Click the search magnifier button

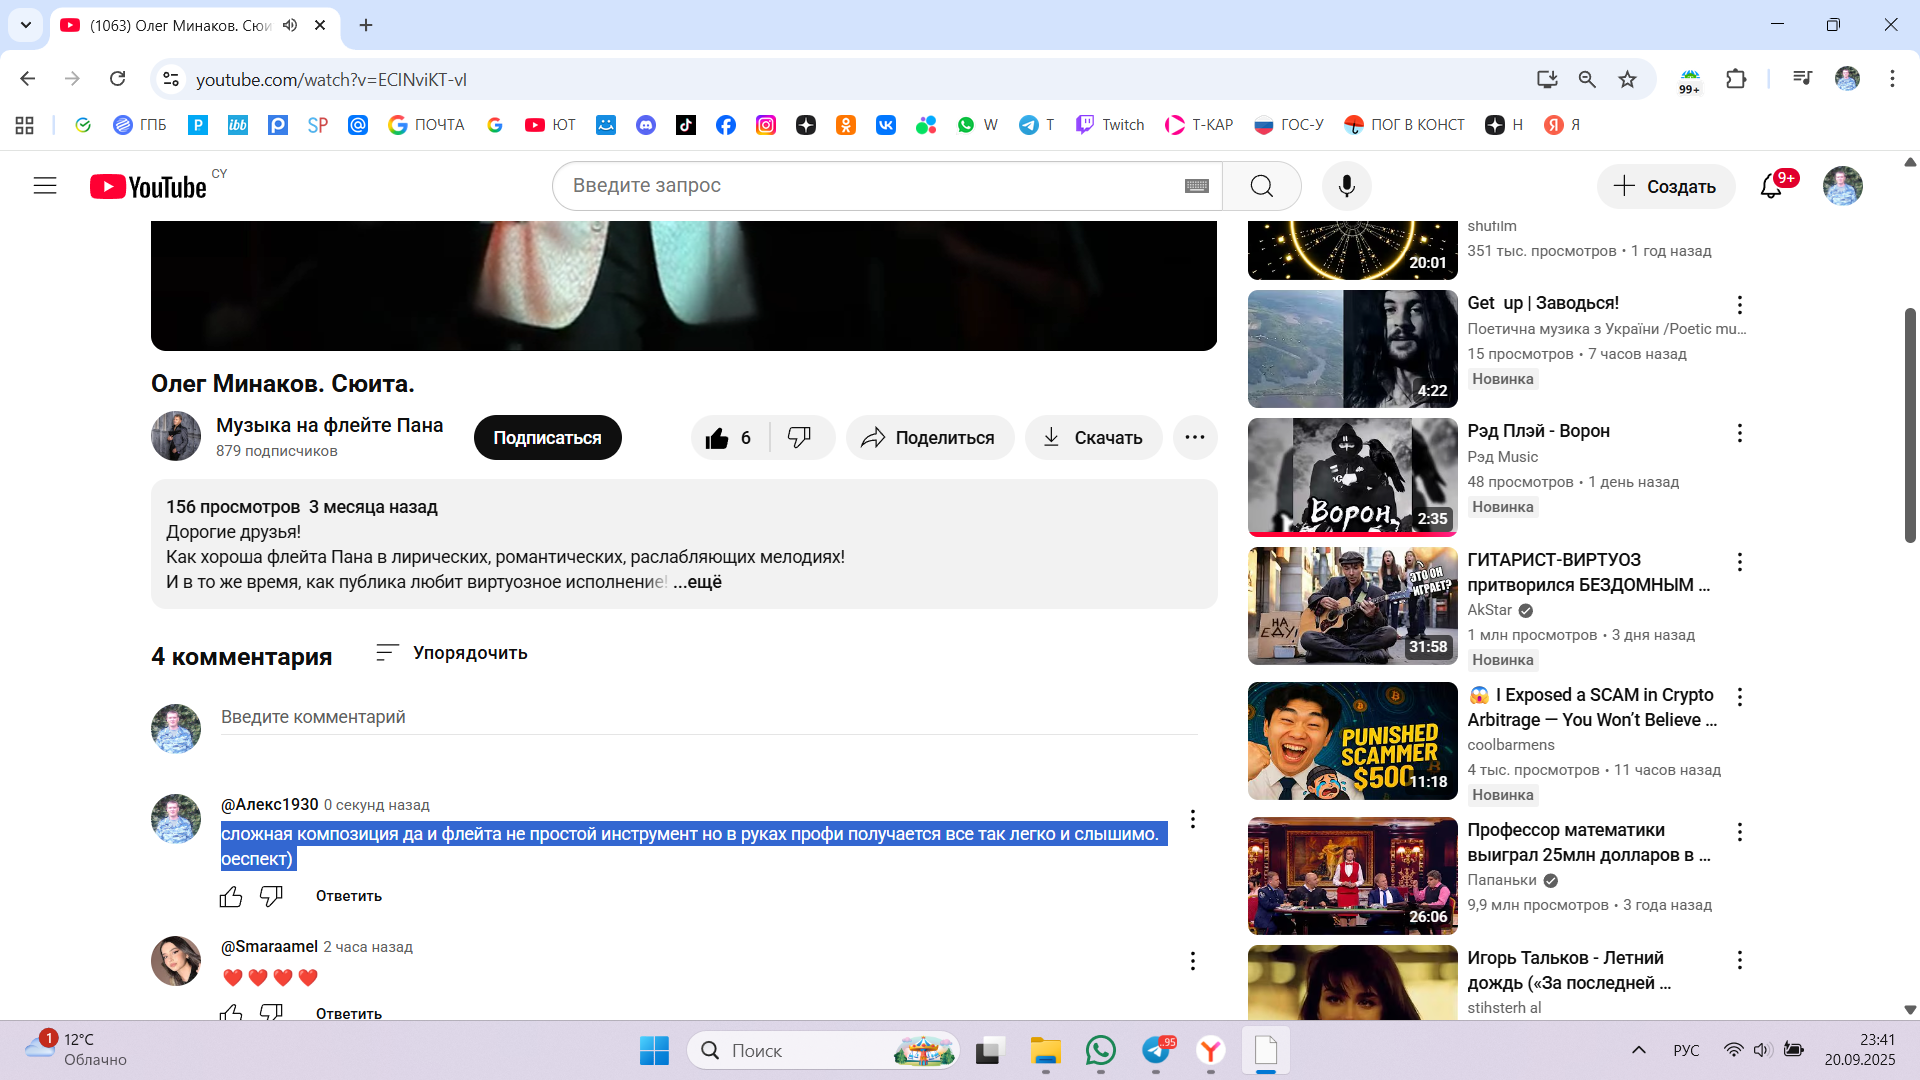[1261, 186]
